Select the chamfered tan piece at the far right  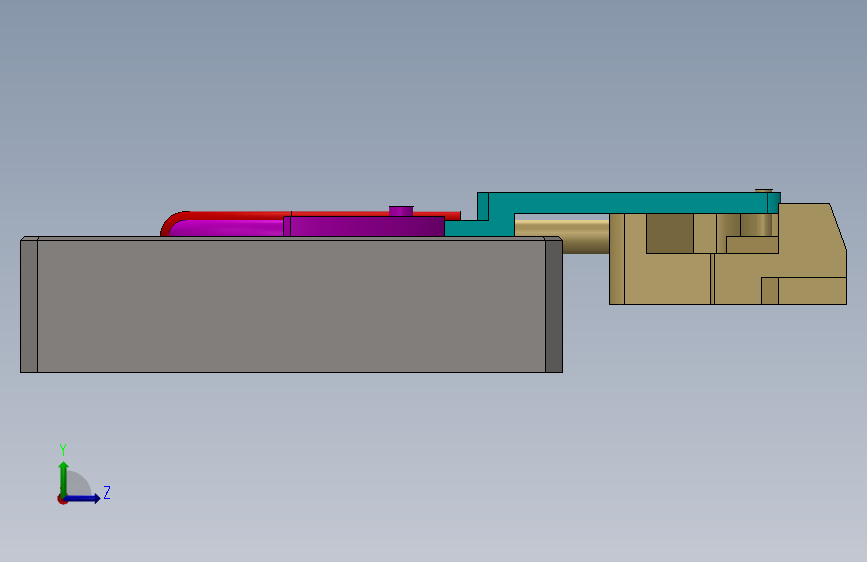pyautogui.click(x=812, y=241)
